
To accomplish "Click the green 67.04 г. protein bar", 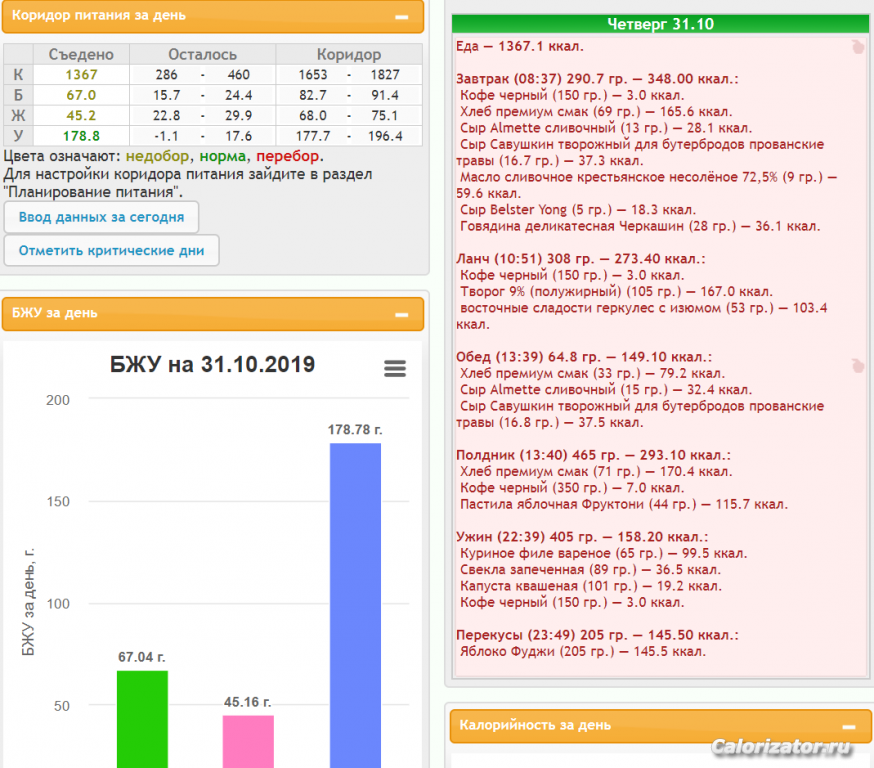I will (142, 719).
